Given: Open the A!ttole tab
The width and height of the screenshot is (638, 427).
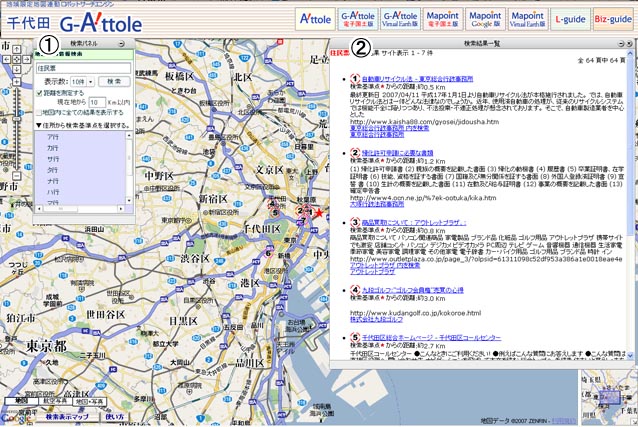Looking at the screenshot, I should tap(315, 19).
